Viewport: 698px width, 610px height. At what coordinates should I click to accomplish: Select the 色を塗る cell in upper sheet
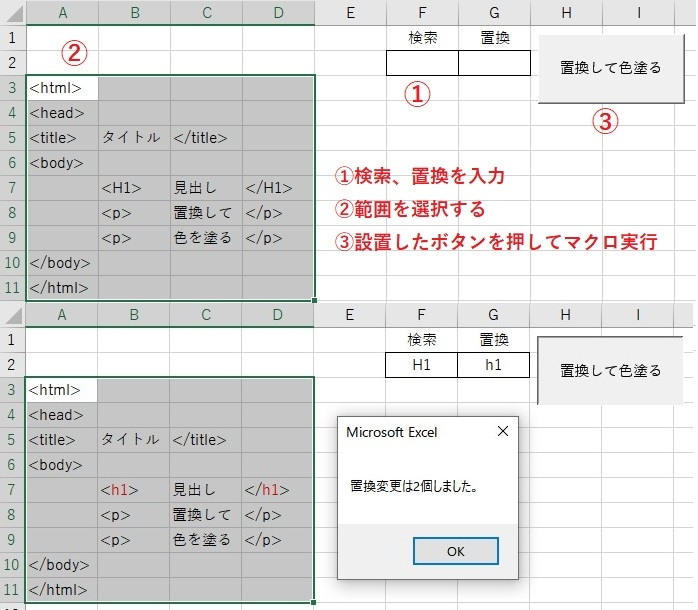pos(207,238)
